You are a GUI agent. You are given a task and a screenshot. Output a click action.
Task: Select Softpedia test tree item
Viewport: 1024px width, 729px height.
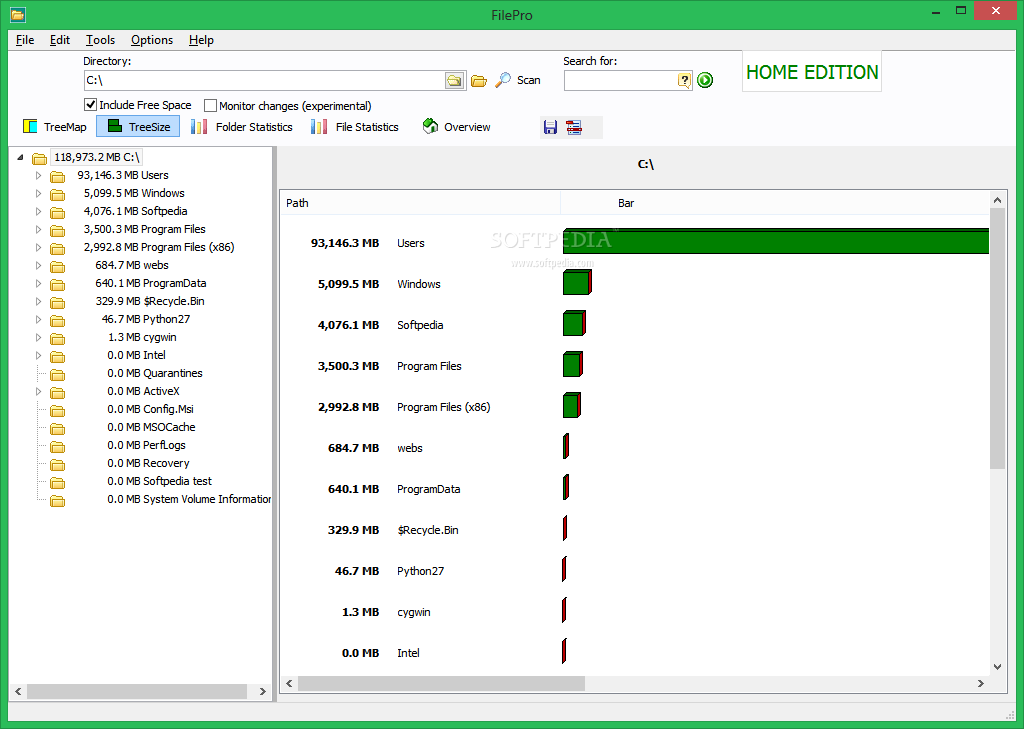coord(159,481)
